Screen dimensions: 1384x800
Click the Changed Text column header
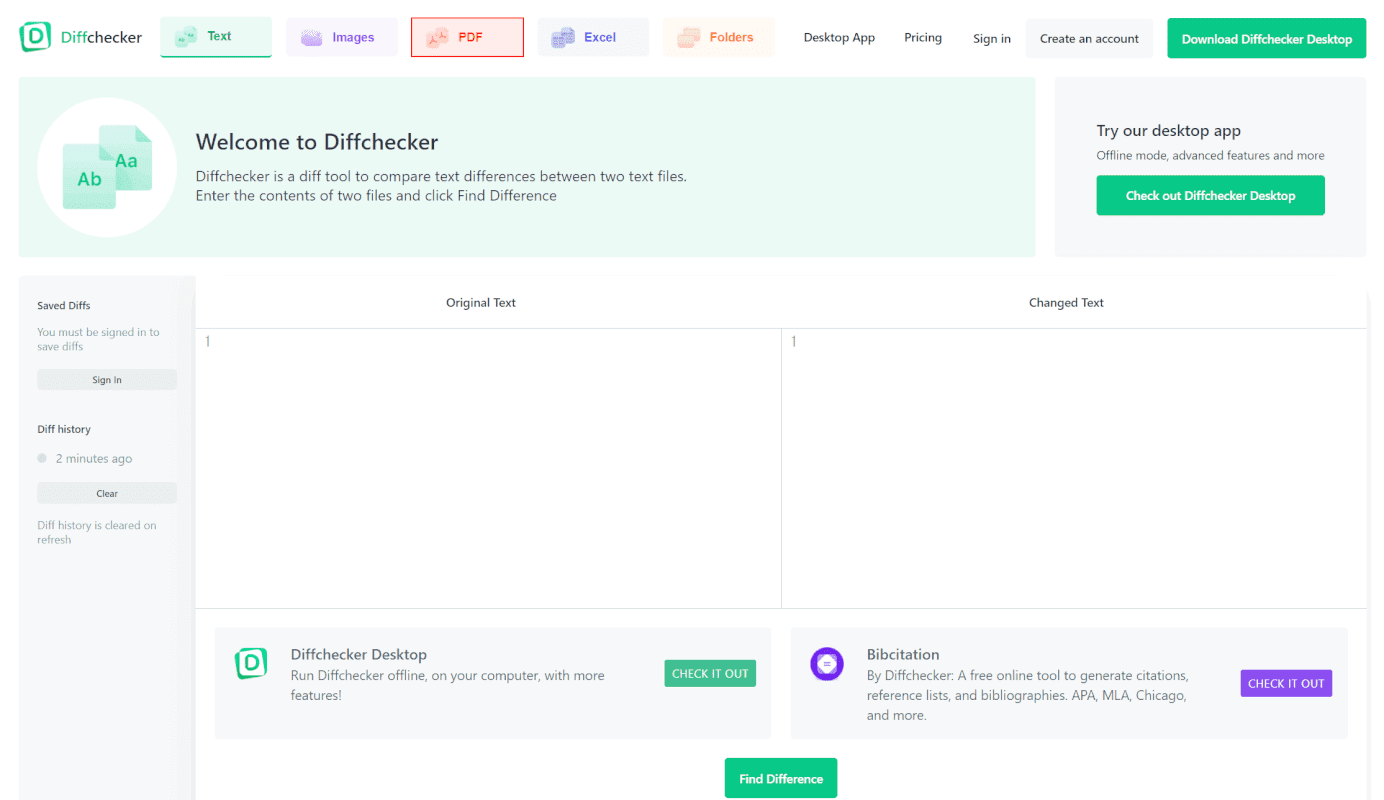tap(1066, 303)
